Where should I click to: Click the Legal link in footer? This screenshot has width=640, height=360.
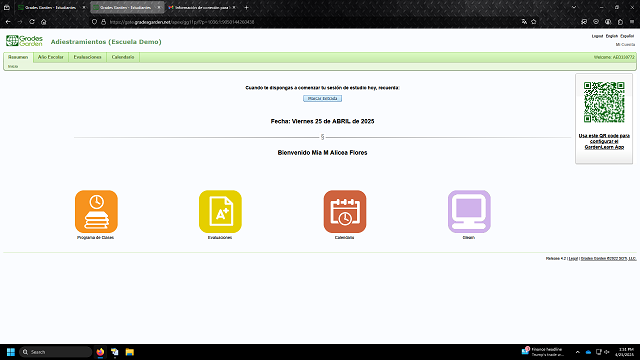coord(573,258)
